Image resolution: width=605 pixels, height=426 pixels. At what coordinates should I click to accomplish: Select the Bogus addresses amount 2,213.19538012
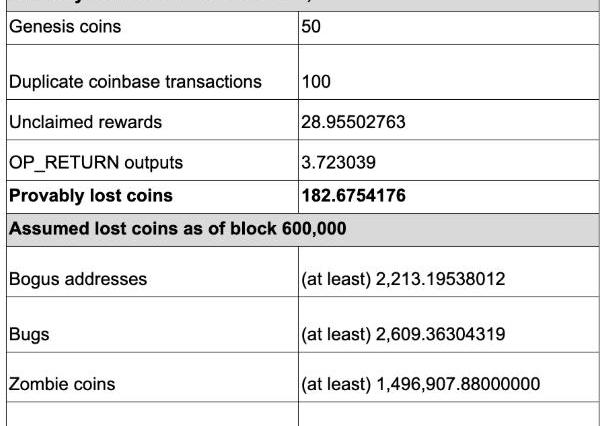point(403,279)
